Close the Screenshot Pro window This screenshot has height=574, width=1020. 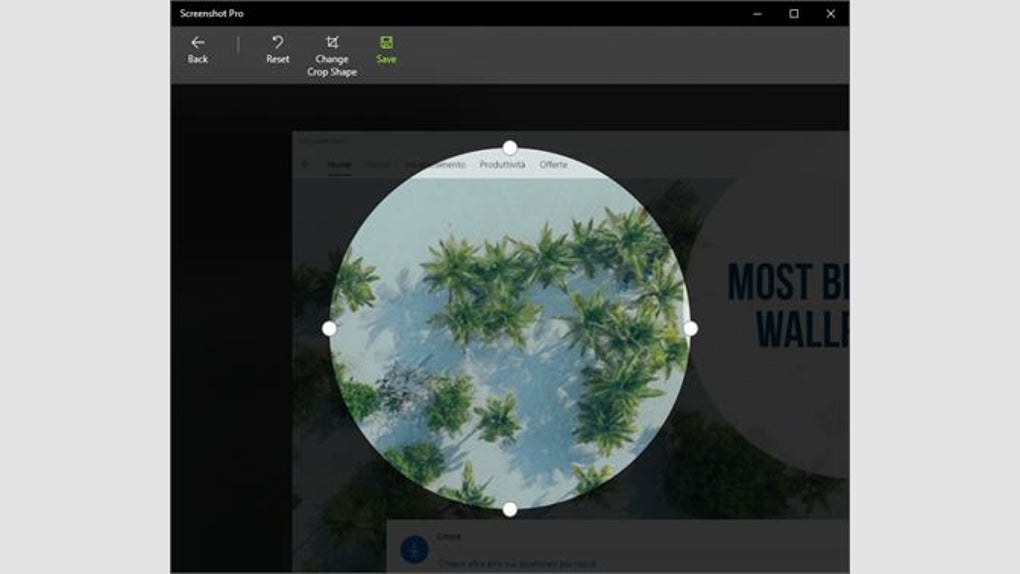[x=831, y=14]
